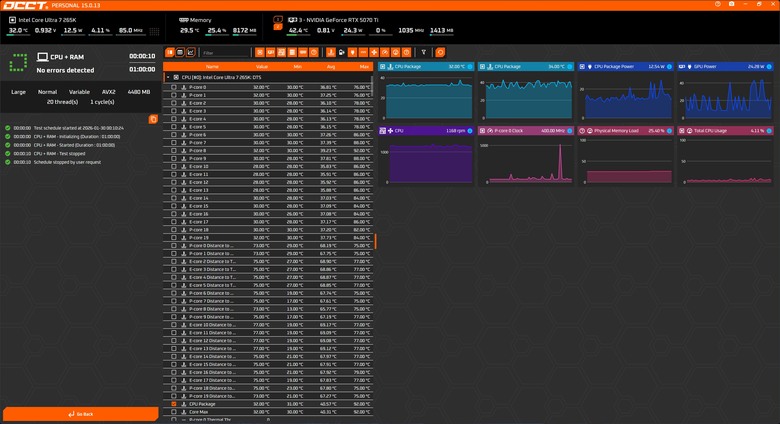The image size is (780, 424).
Task: Tick the P-core 19 row checkbox
Action: click(174, 238)
